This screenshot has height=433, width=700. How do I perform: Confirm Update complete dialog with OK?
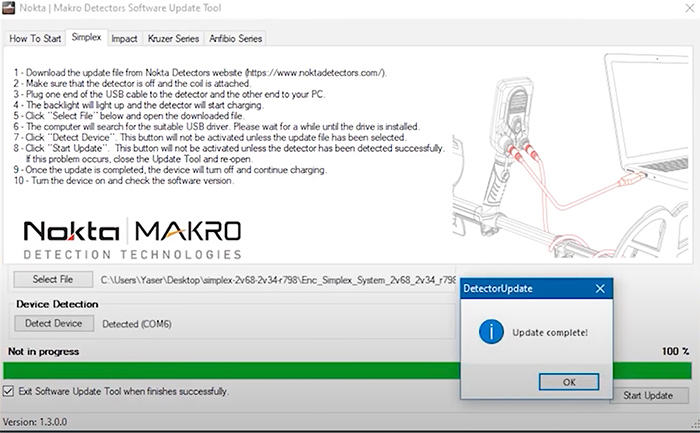pyautogui.click(x=569, y=382)
